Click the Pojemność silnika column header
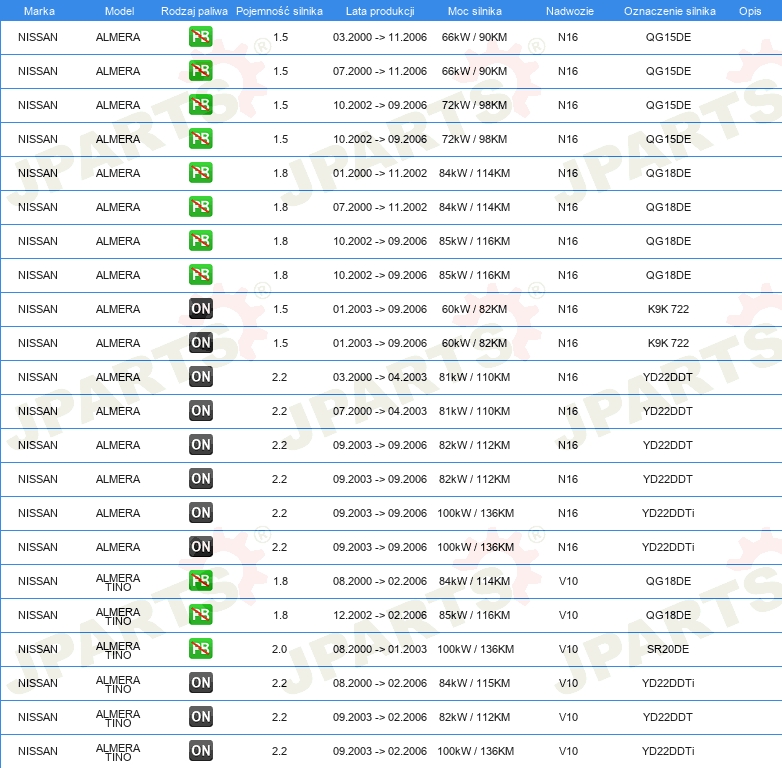Screen dimensions: 782x768 point(279,11)
